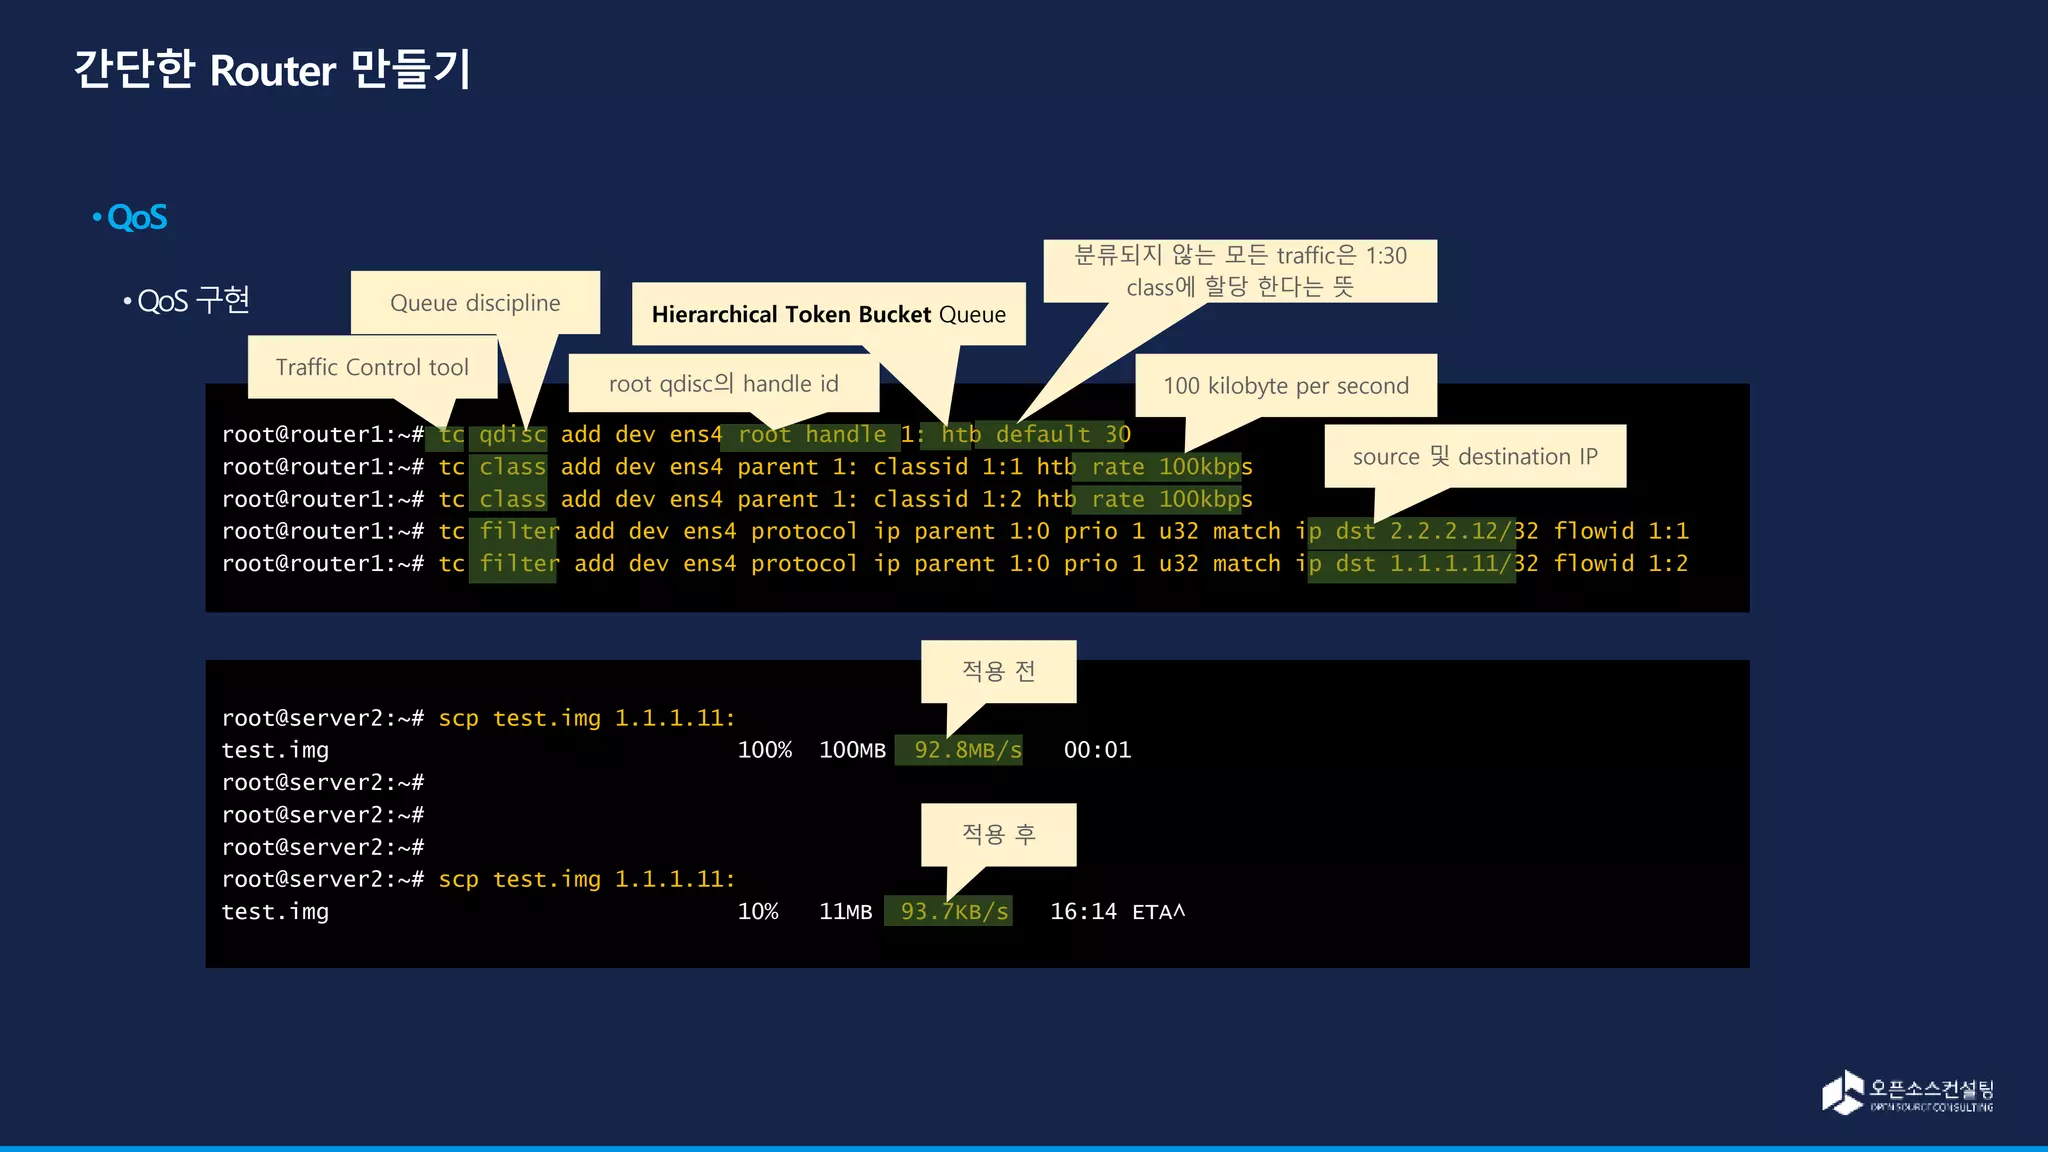Screen dimensions: 2048x1152
Task: Click the 100 kilobyte per second callout
Action: click(1285, 385)
